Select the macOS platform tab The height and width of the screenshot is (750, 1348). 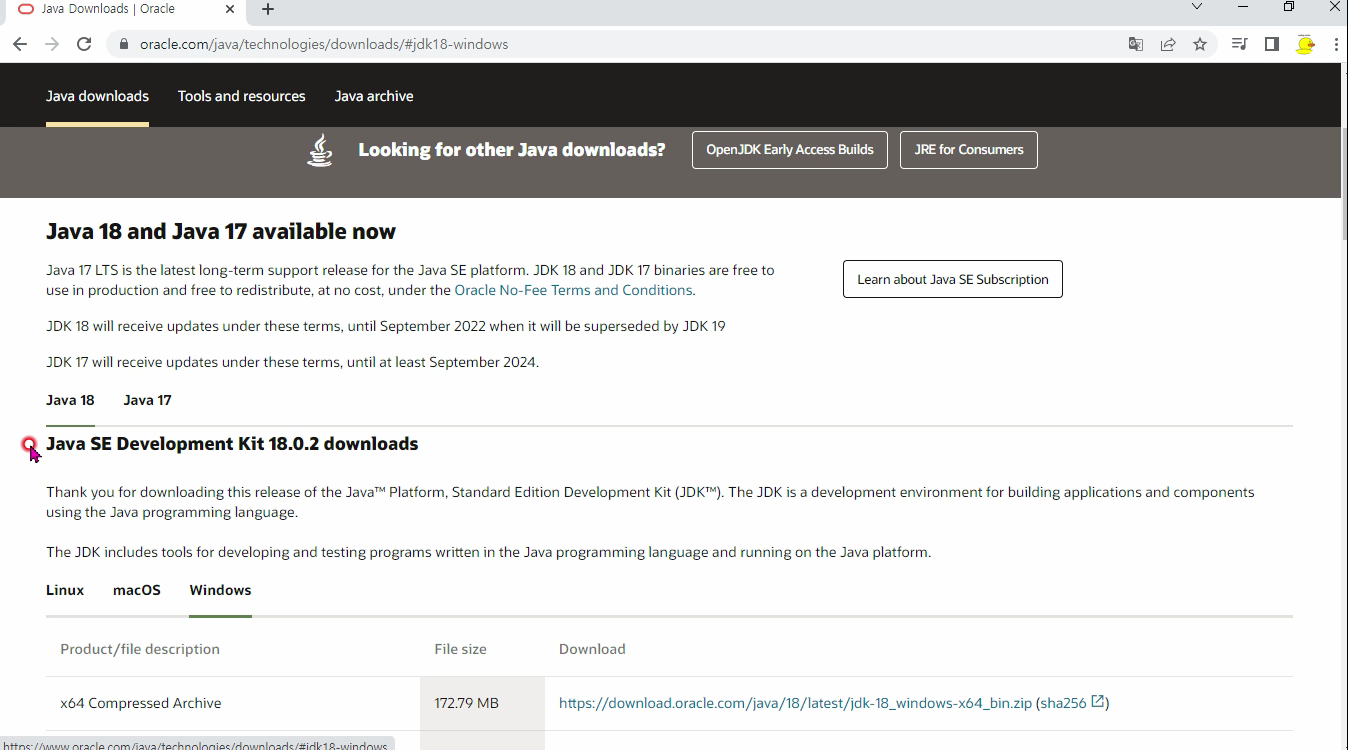click(x=137, y=590)
